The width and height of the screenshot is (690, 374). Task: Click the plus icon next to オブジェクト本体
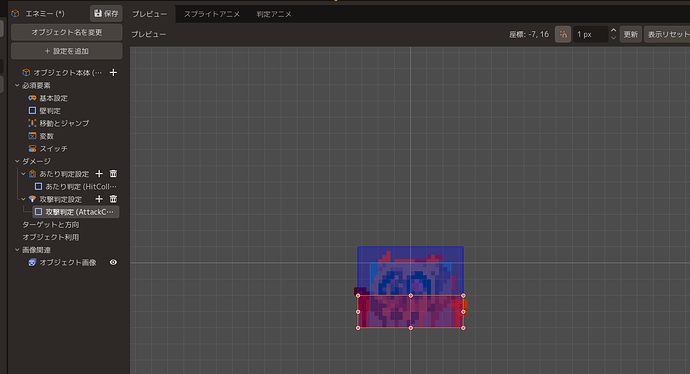[x=113, y=72]
